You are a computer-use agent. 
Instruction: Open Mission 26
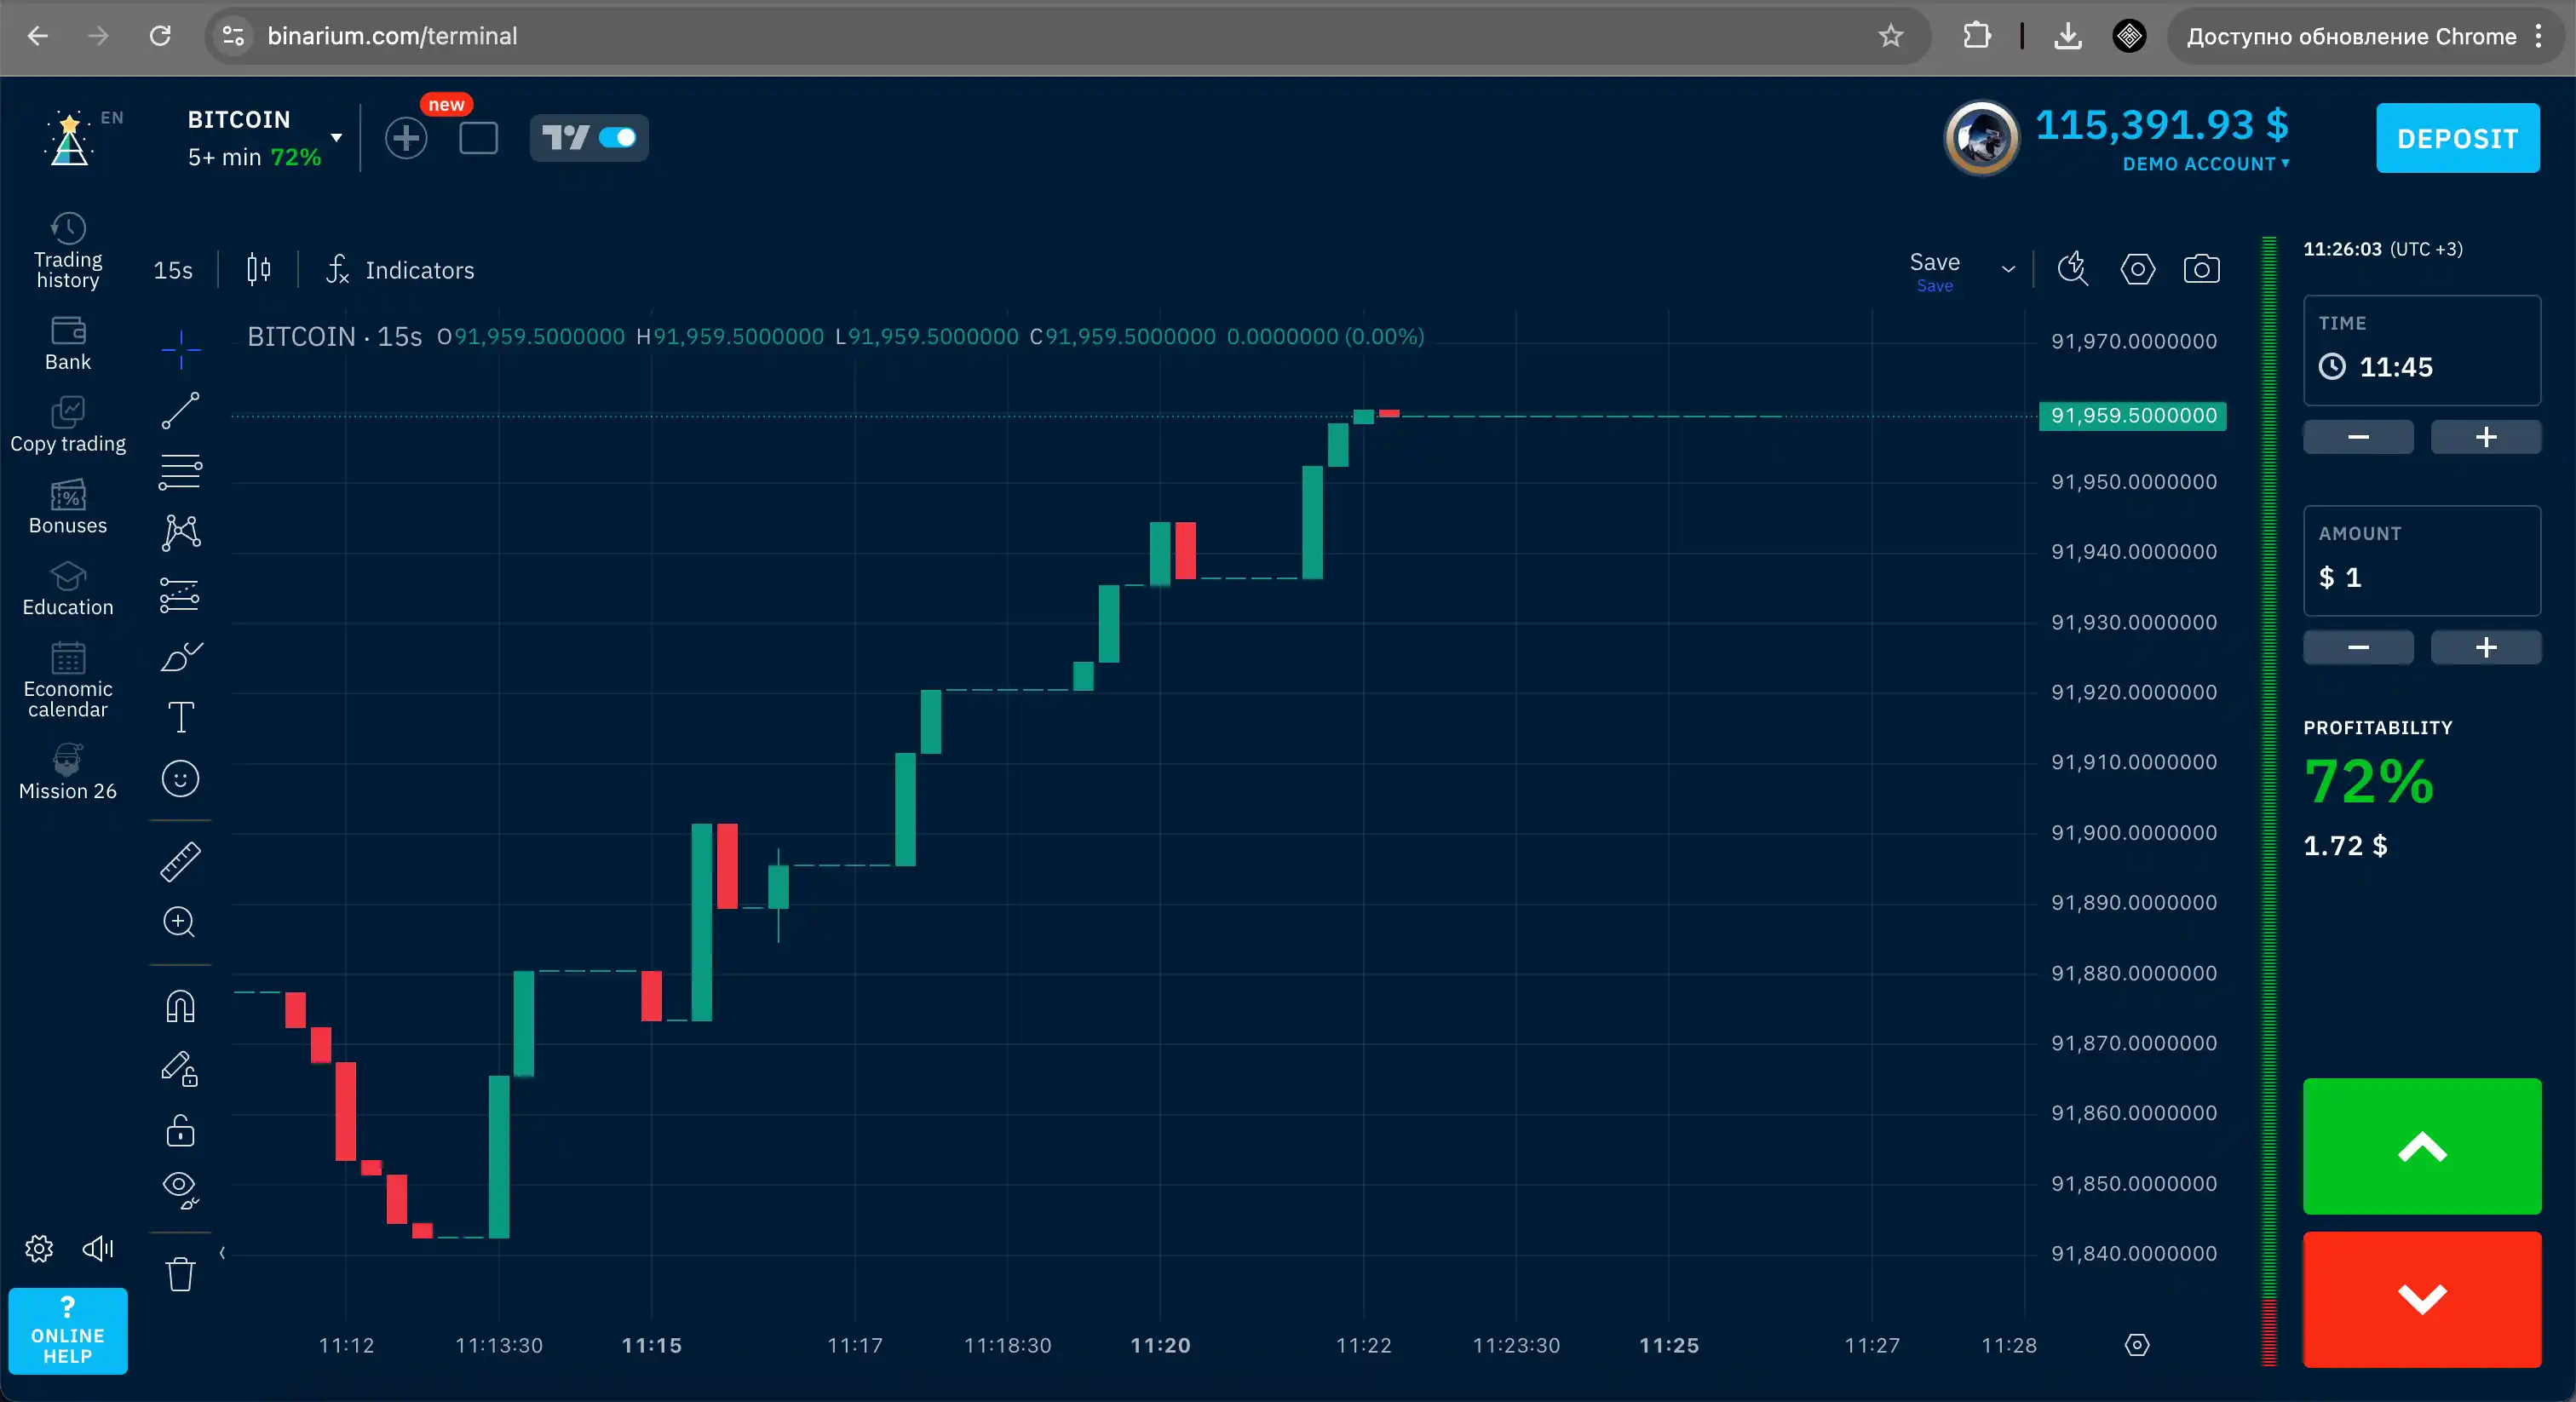[68, 772]
